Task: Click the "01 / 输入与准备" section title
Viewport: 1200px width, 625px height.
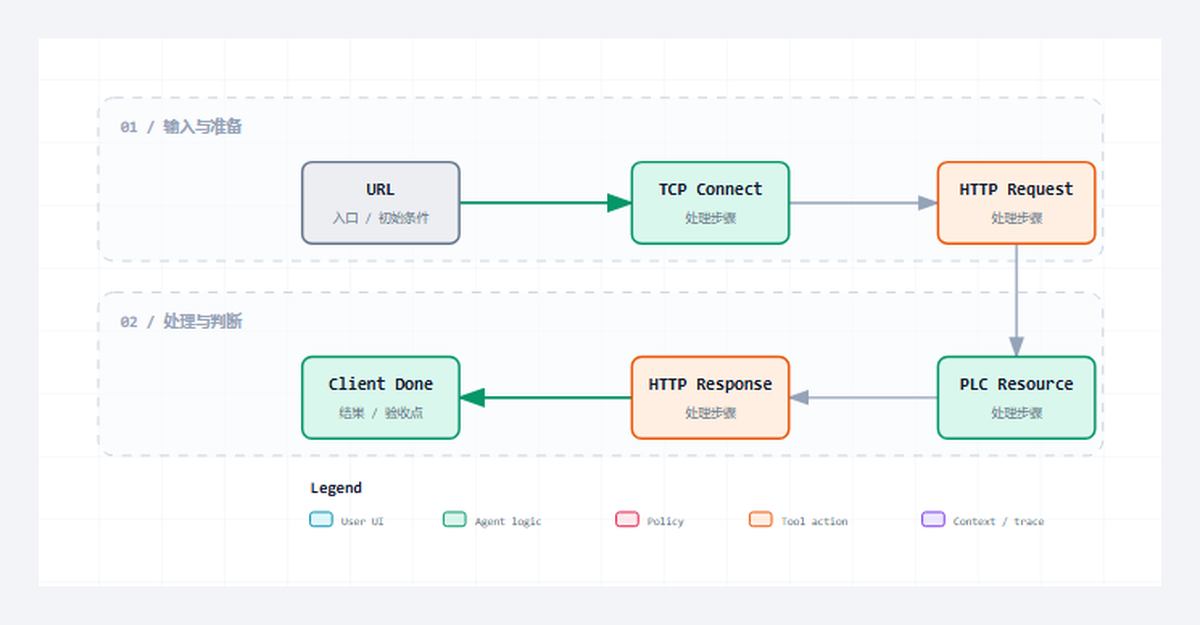Action: point(181,127)
